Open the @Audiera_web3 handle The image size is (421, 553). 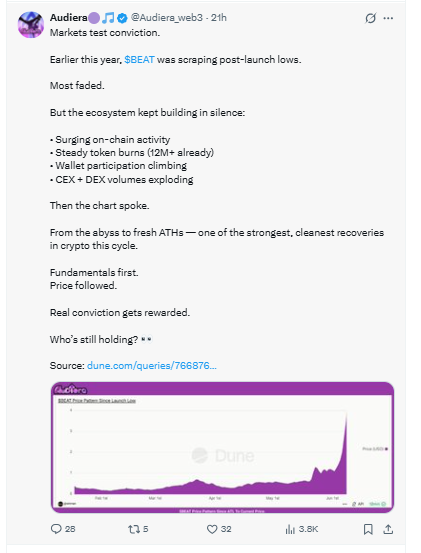(167, 18)
